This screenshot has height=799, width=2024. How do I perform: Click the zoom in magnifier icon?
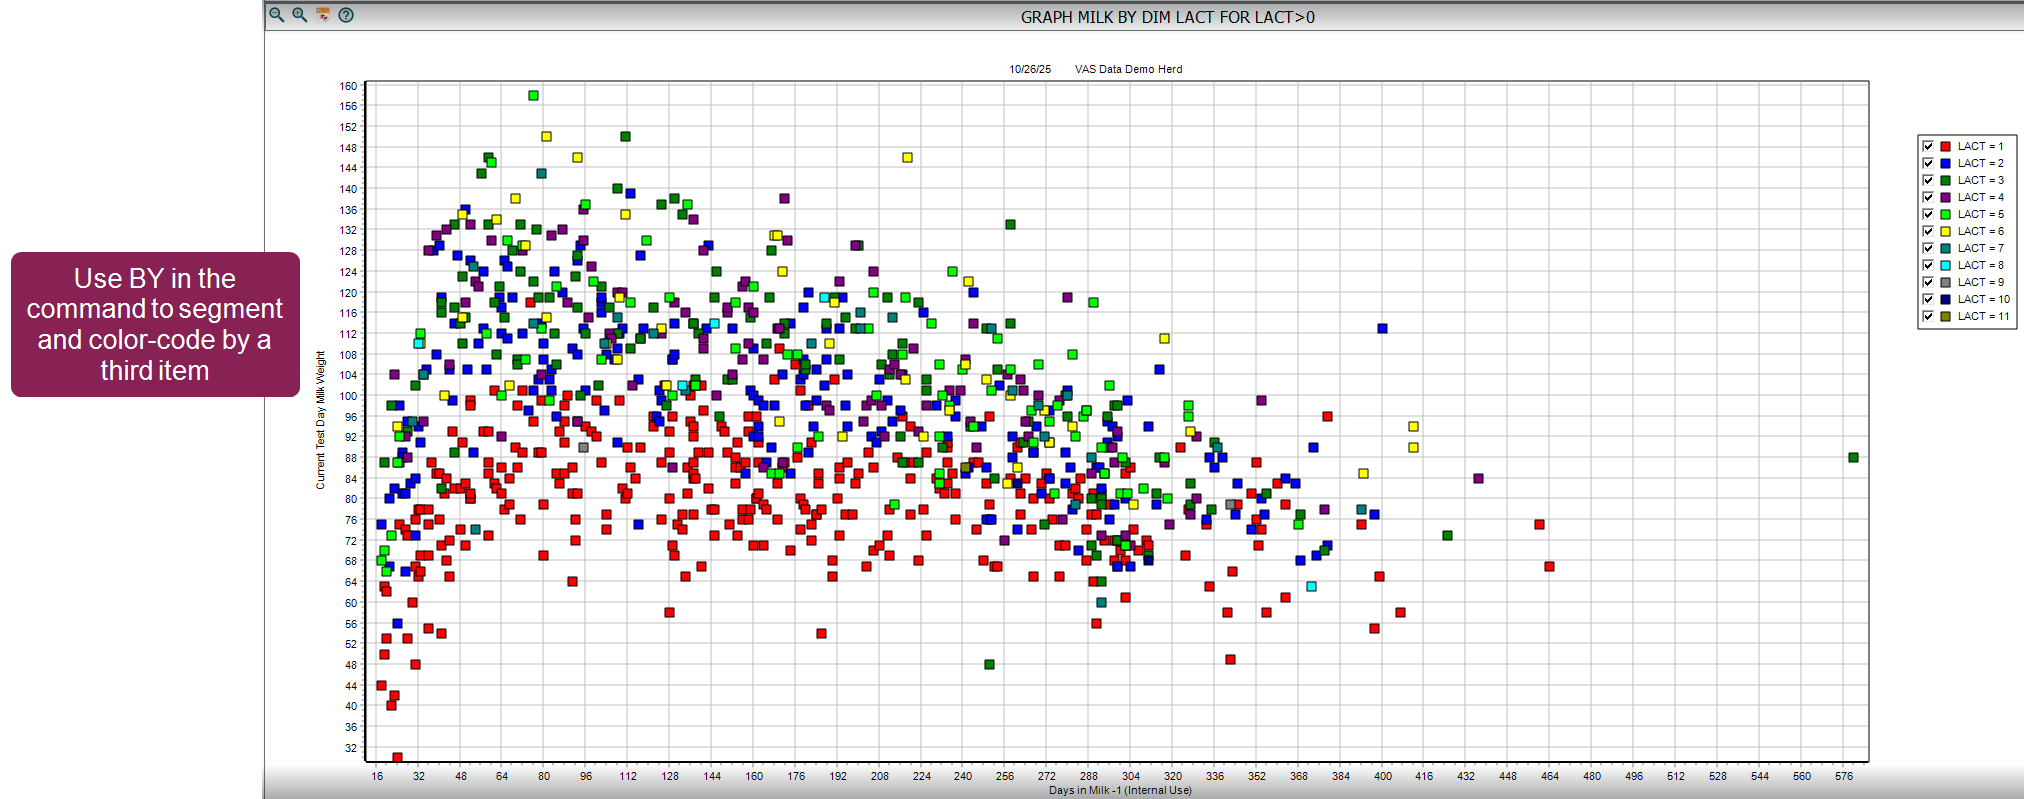[x=299, y=15]
